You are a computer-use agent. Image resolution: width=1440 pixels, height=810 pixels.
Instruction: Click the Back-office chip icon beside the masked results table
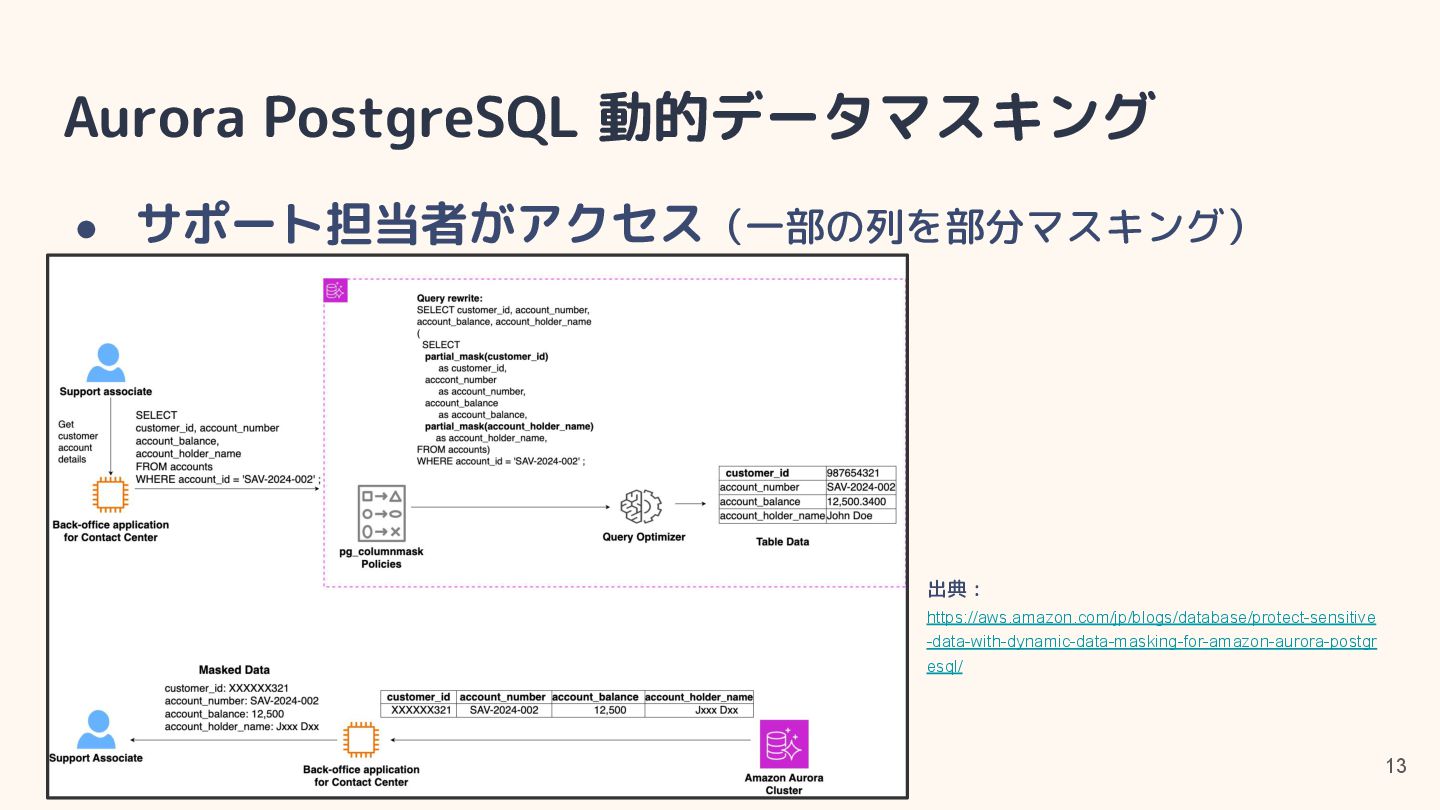[x=360, y=740]
